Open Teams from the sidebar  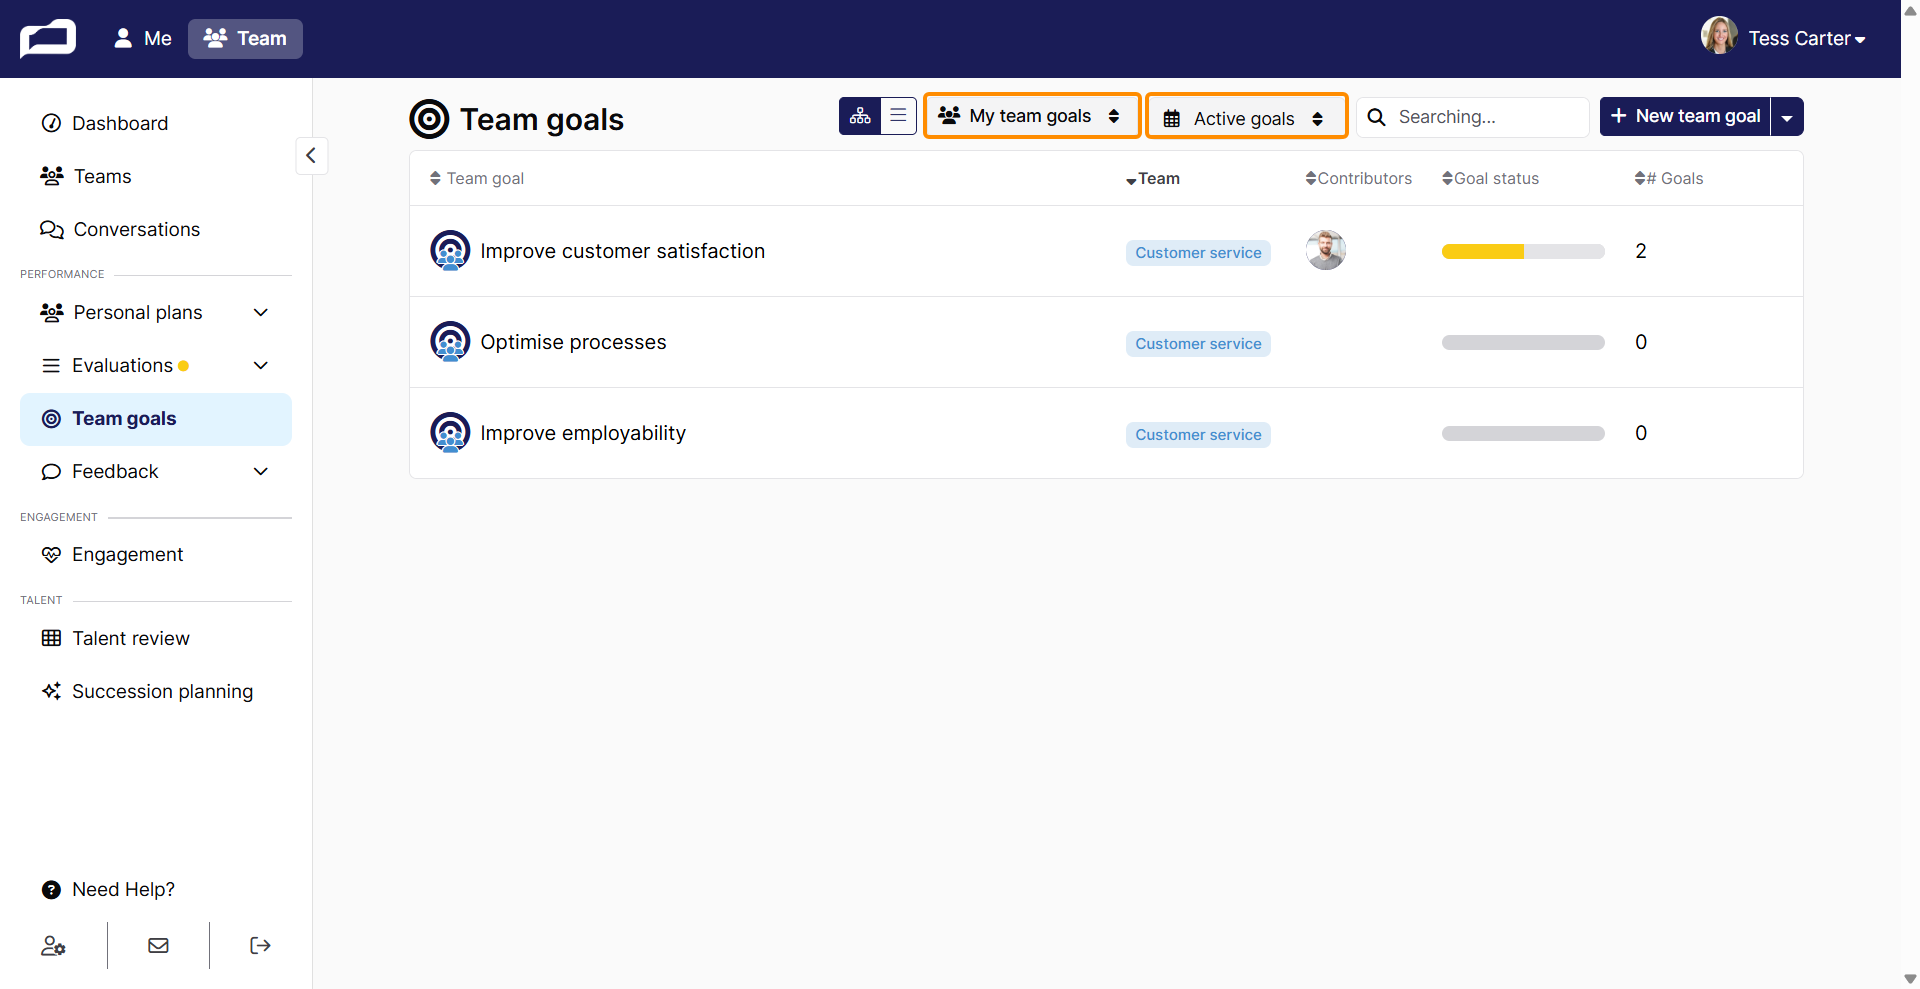(x=156, y=176)
